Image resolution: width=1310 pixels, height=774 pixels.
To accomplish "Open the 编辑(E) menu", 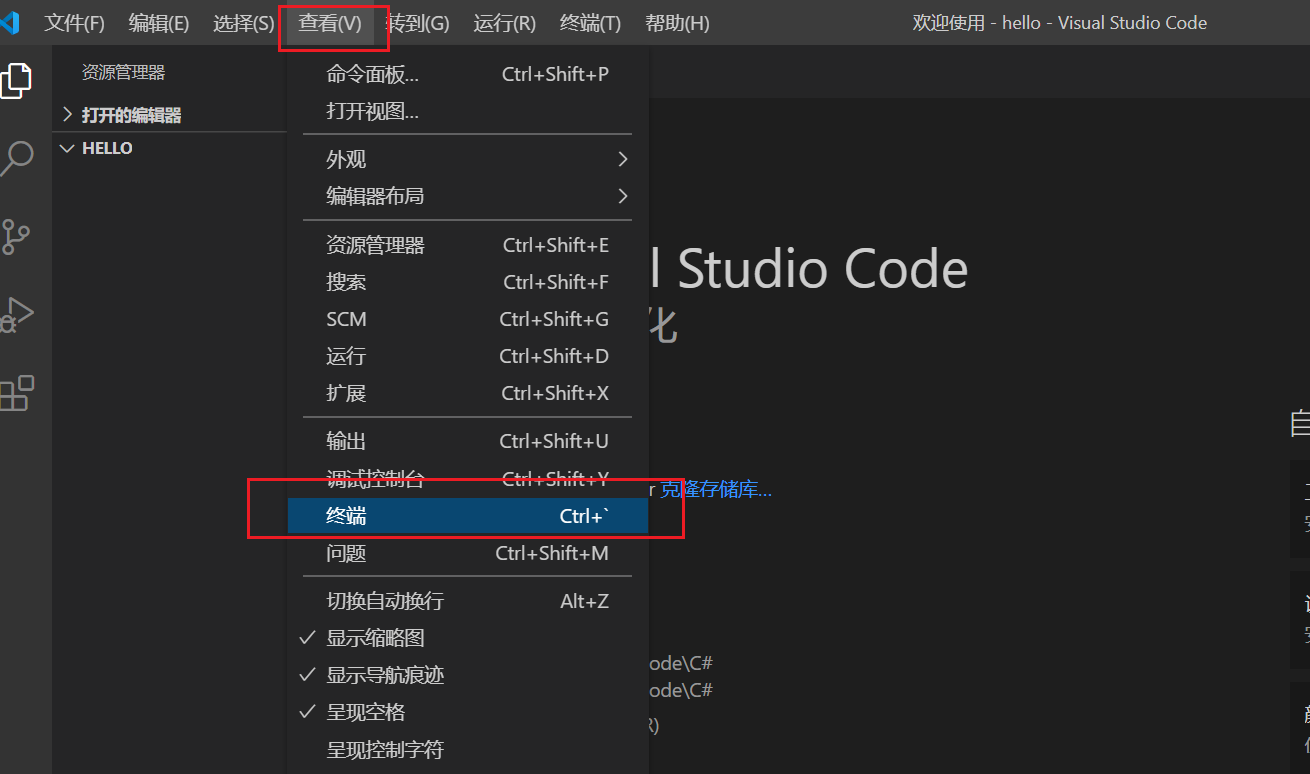I will point(159,23).
